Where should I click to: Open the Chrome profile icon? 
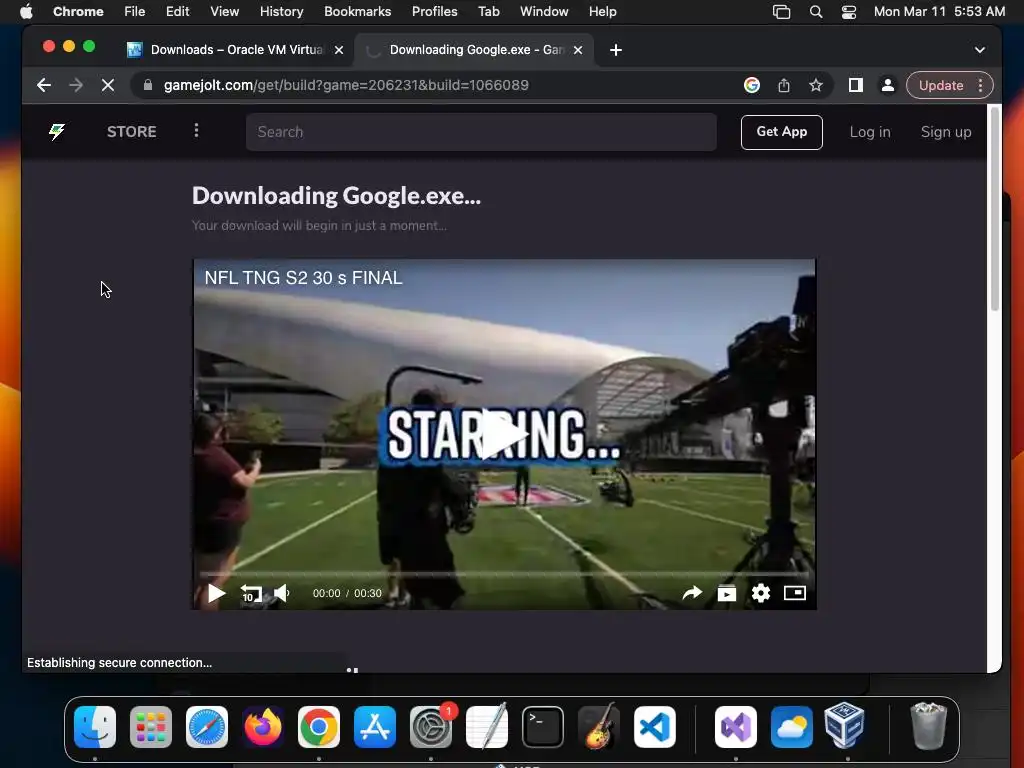pos(888,85)
